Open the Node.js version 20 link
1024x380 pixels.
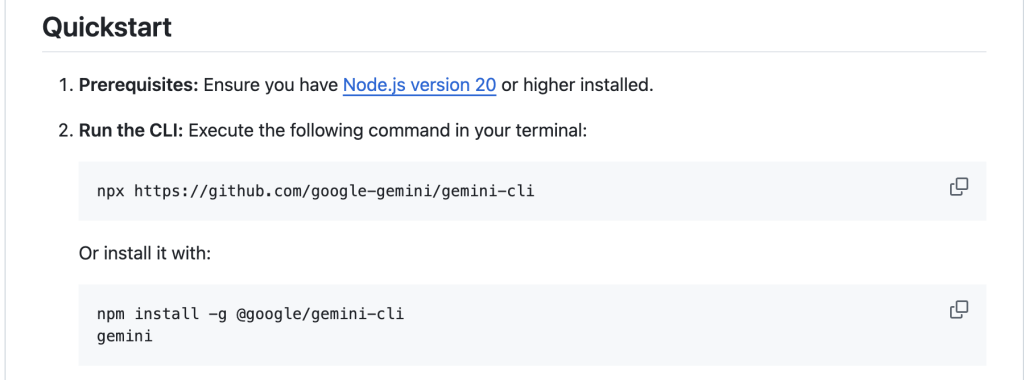pyautogui.click(x=419, y=85)
